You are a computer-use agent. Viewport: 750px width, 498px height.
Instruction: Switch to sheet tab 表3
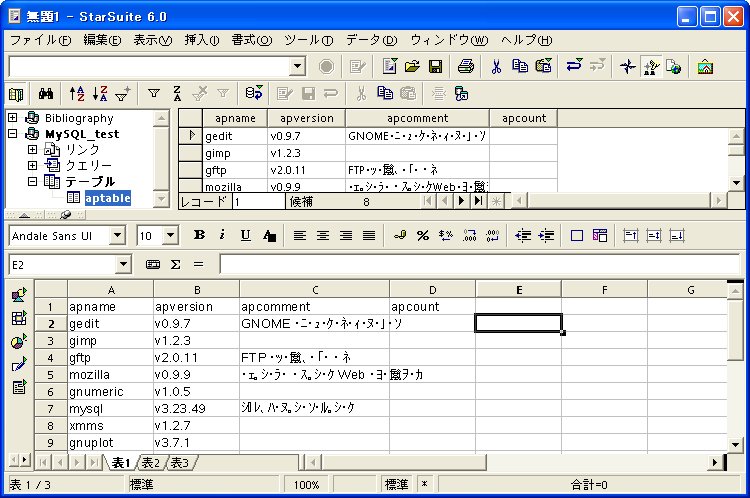[x=180, y=463]
